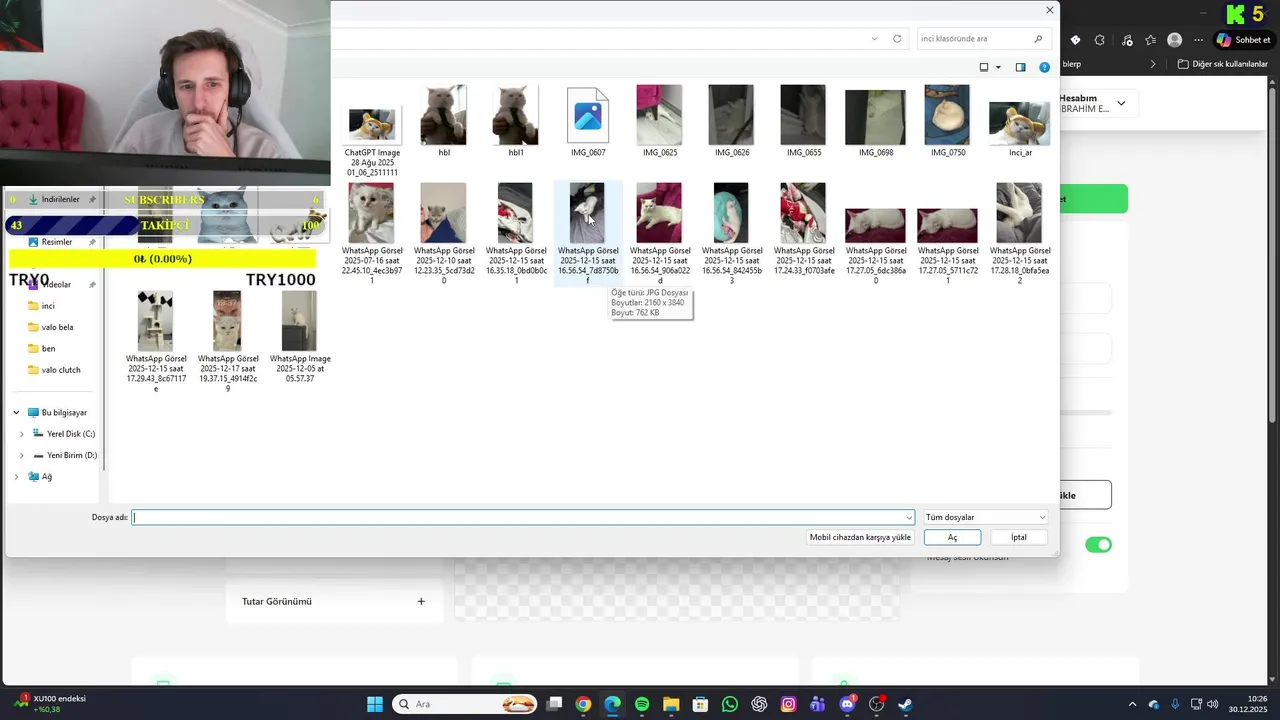Open Spotify from taskbar
Viewport: 1280px width, 720px height.
pyautogui.click(x=642, y=704)
